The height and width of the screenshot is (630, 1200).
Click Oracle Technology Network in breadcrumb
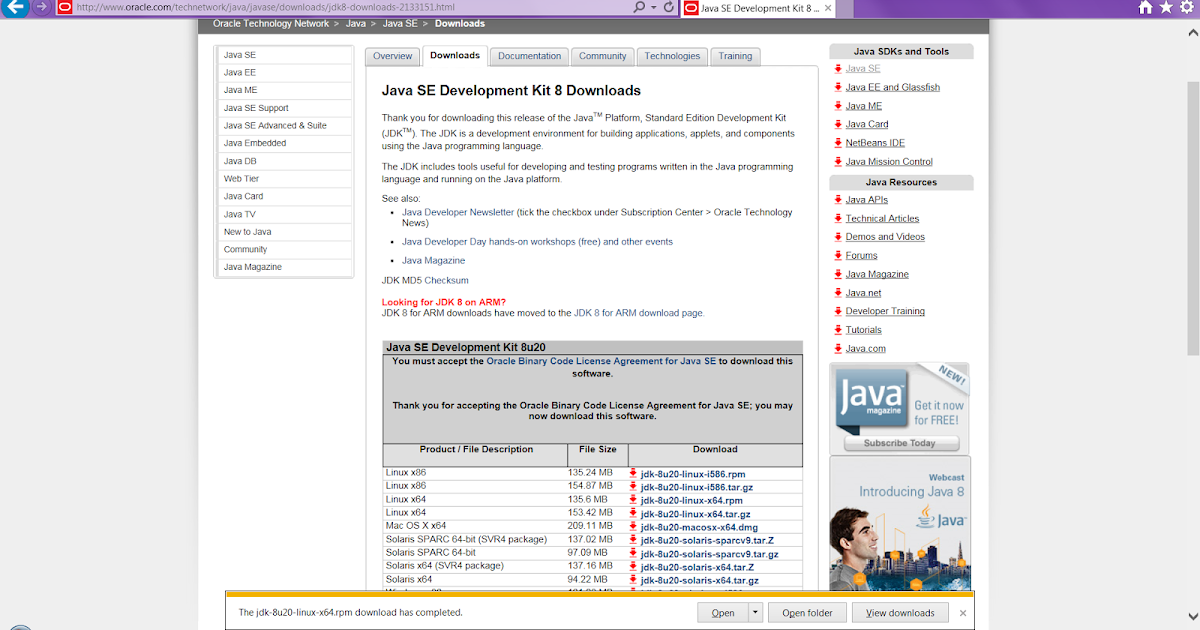point(271,23)
